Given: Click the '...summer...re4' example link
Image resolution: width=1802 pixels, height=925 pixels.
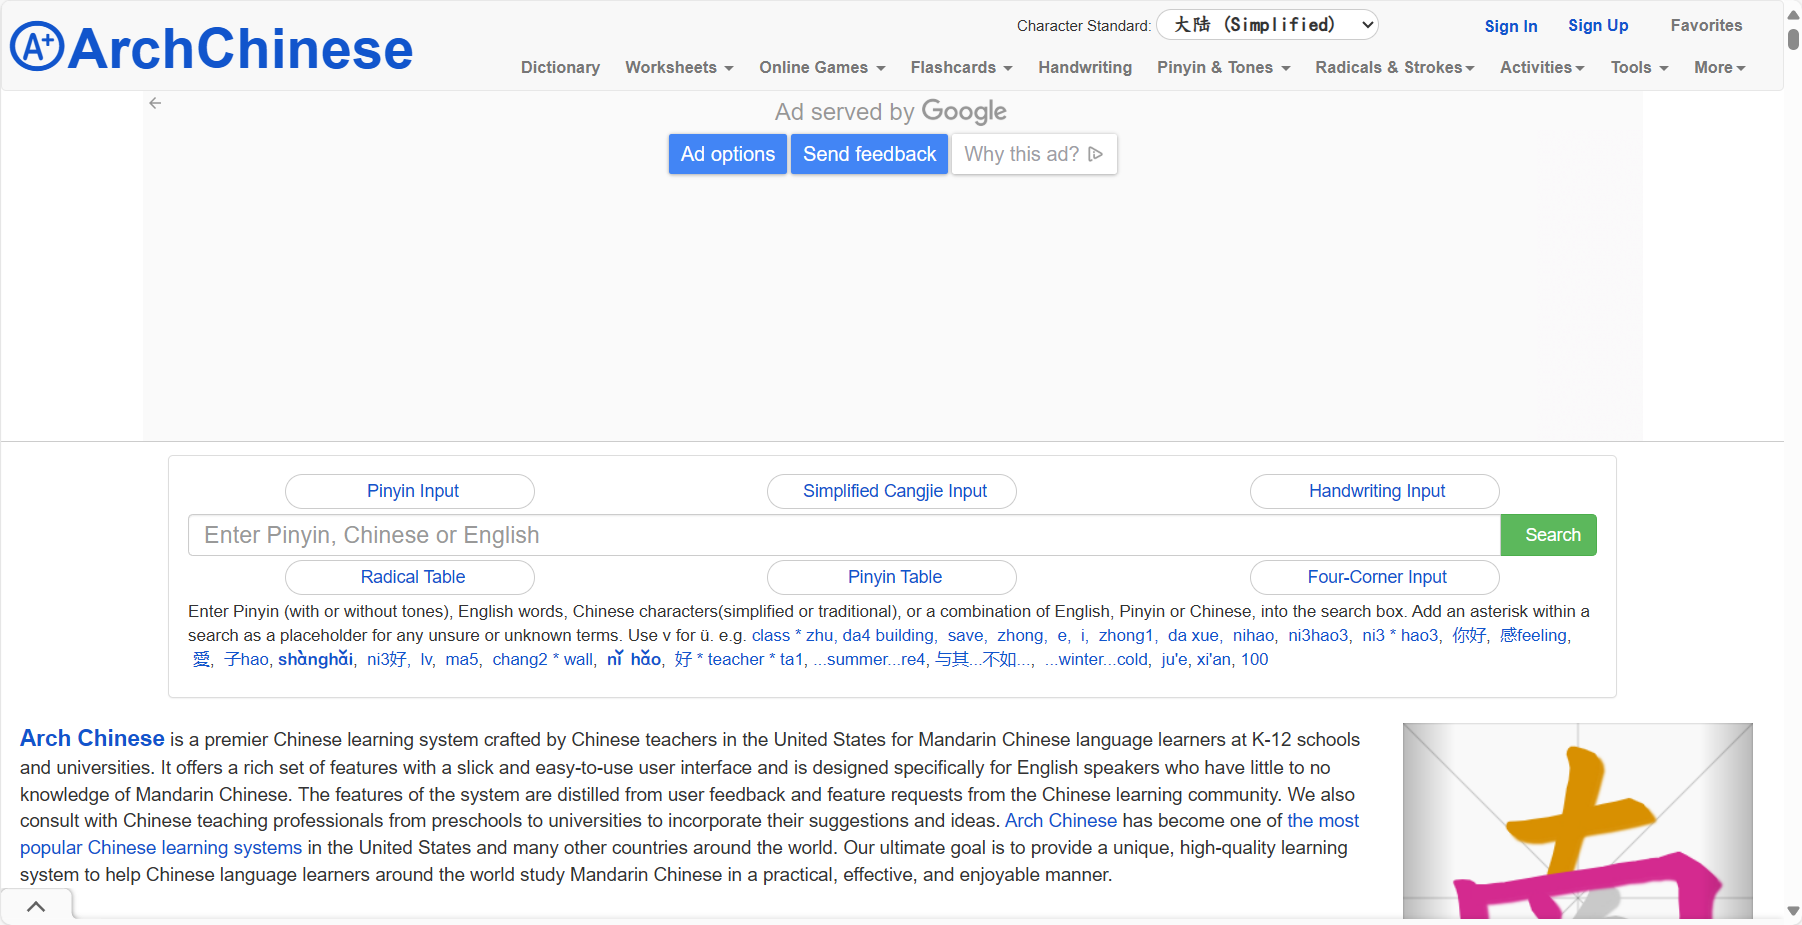Looking at the screenshot, I should (x=869, y=659).
